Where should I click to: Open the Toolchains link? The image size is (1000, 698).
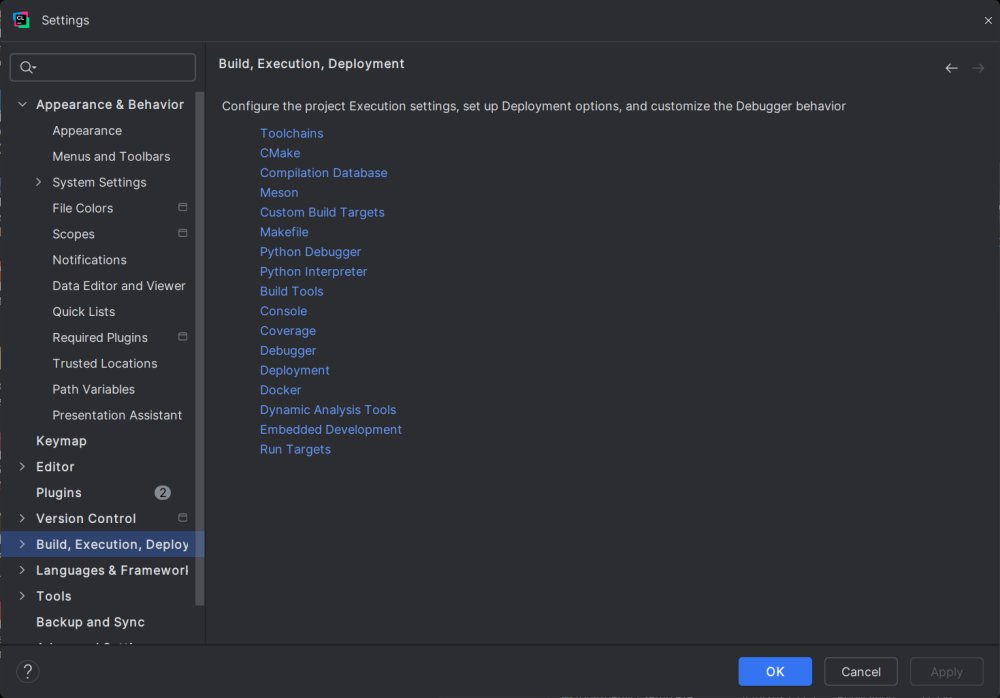[x=291, y=133]
